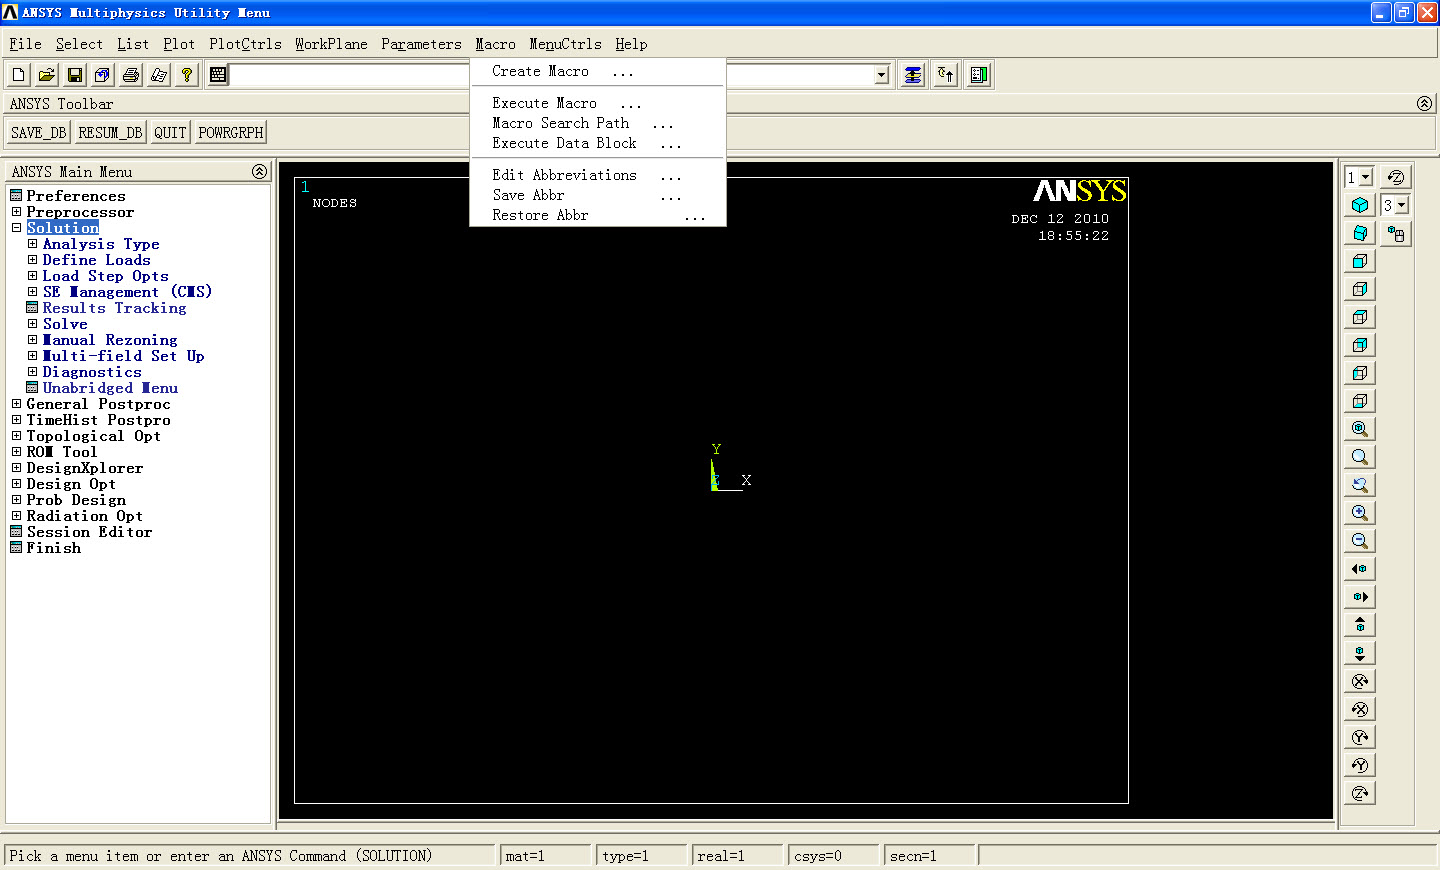Click the Rotate +Y axis icon
1440x870 pixels.
[1360, 737]
